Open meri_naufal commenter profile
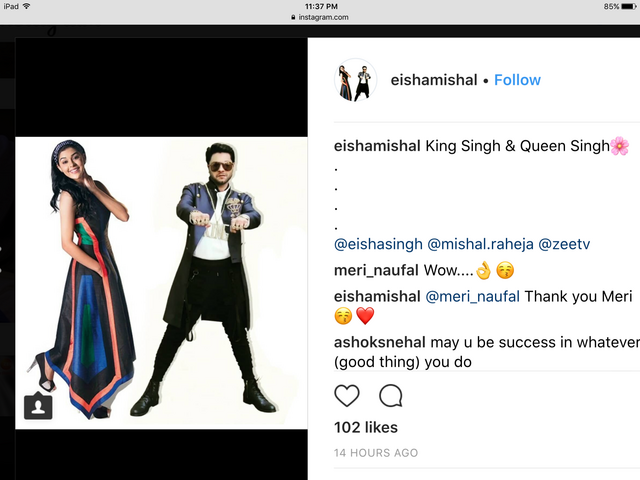The image size is (640, 480). tap(376, 270)
